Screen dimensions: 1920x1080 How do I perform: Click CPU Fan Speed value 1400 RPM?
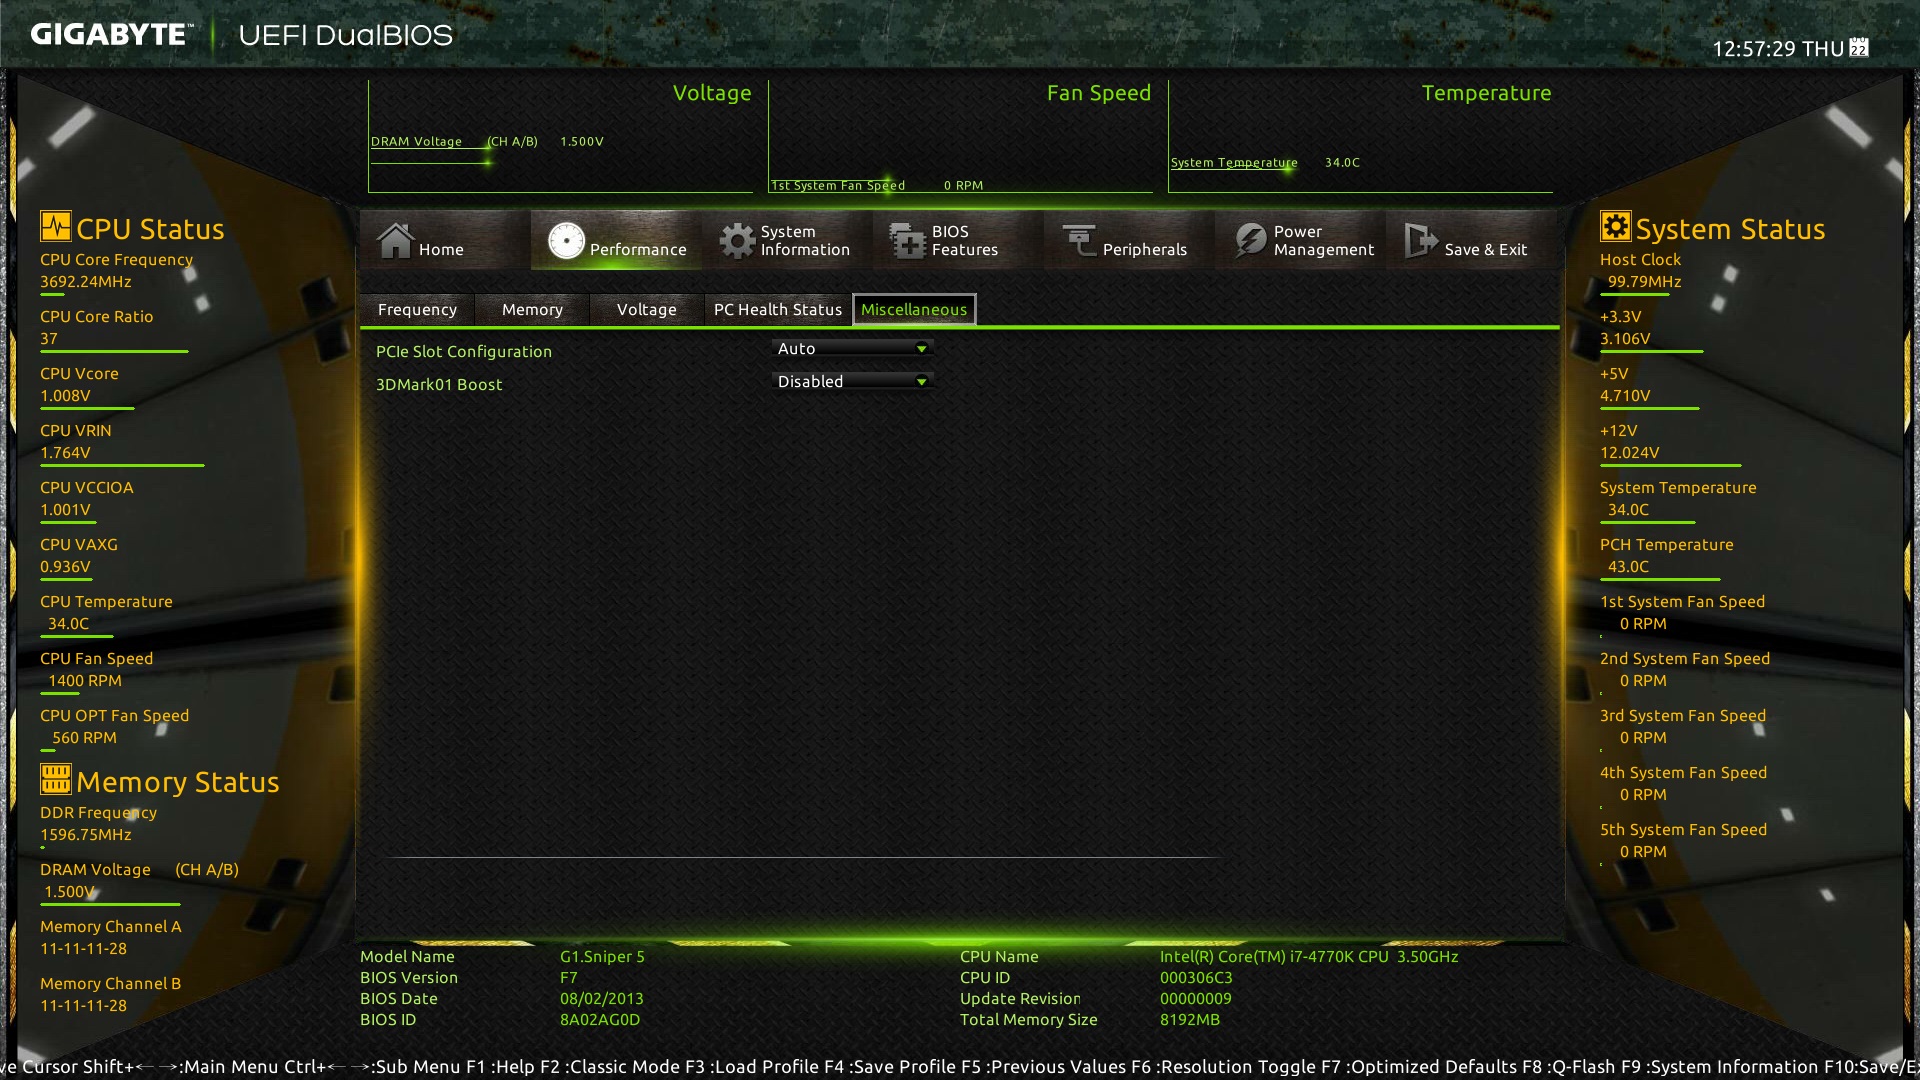coord(85,681)
